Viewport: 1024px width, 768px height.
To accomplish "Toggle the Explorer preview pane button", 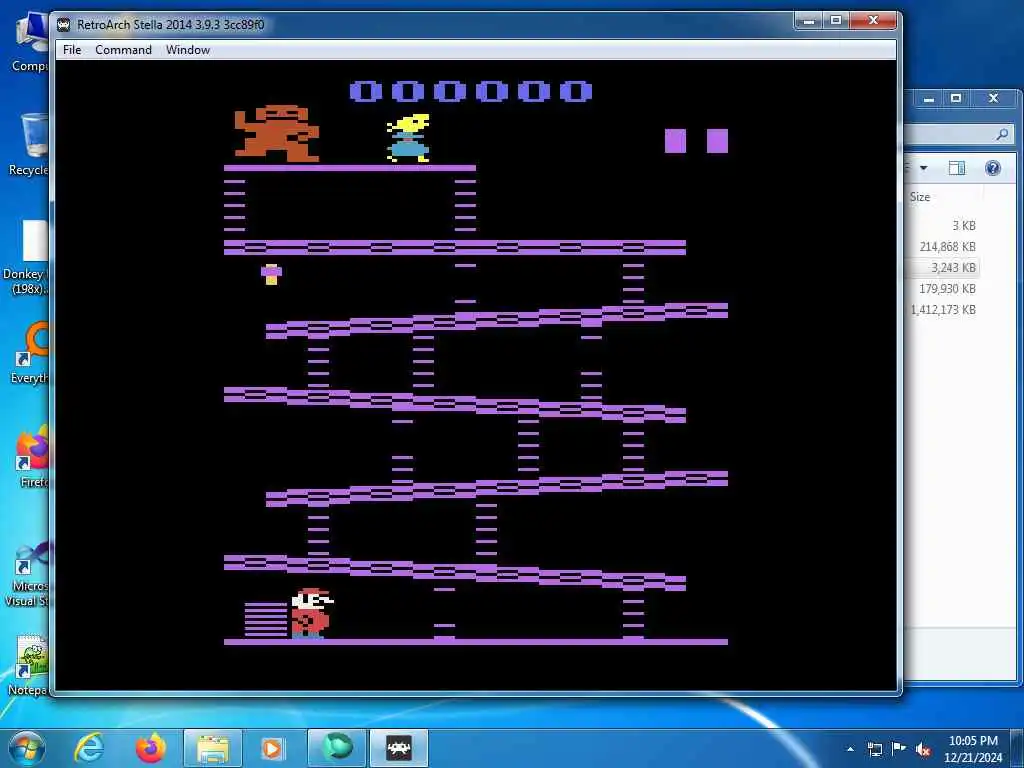I will pos(957,168).
